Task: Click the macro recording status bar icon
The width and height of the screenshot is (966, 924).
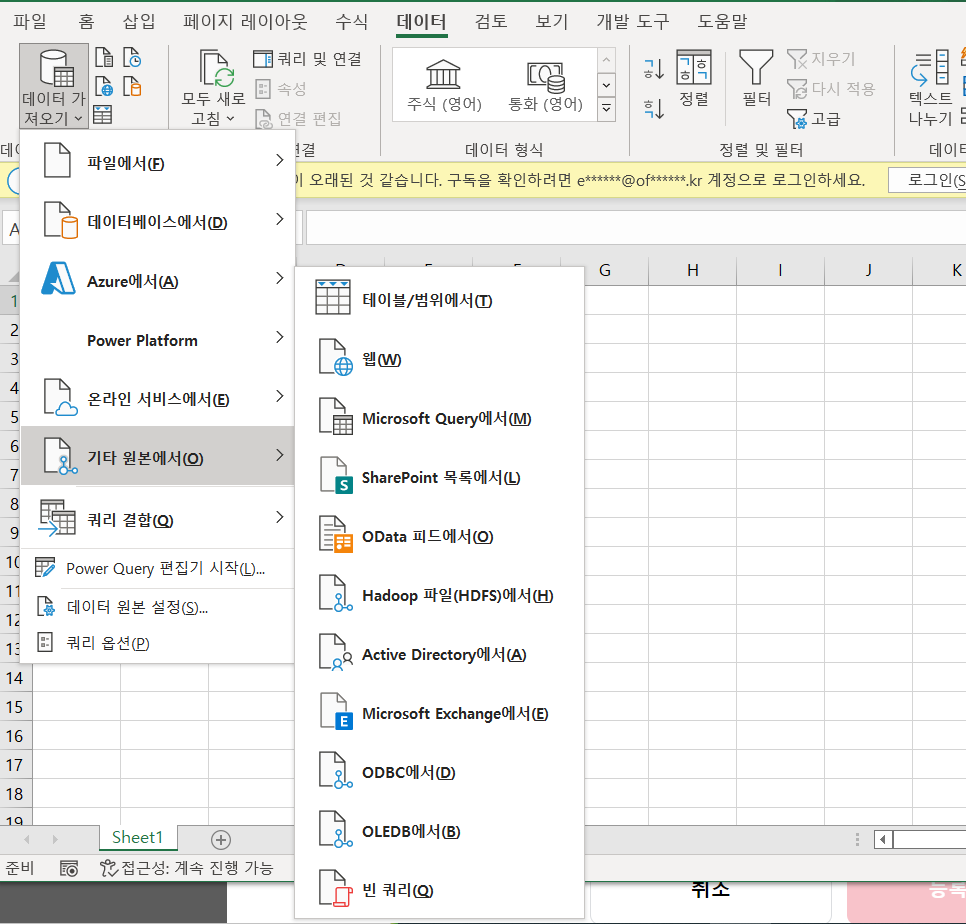Action: coord(68,868)
